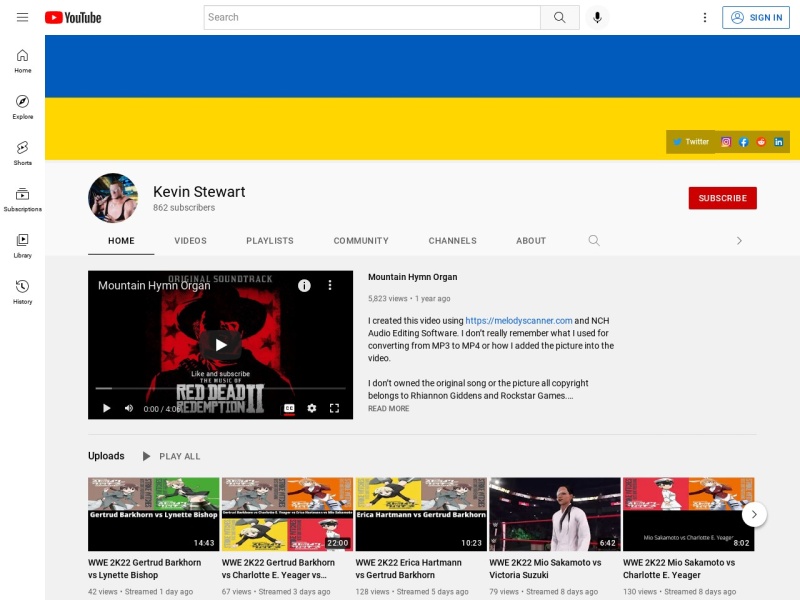Switch to the VIDEOS tab
This screenshot has width=800, height=600.
point(190,241)
